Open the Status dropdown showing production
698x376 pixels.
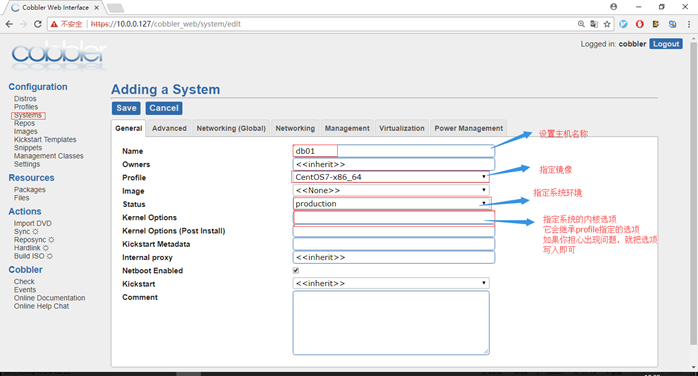pyautogui.click(x=391, y=204)
